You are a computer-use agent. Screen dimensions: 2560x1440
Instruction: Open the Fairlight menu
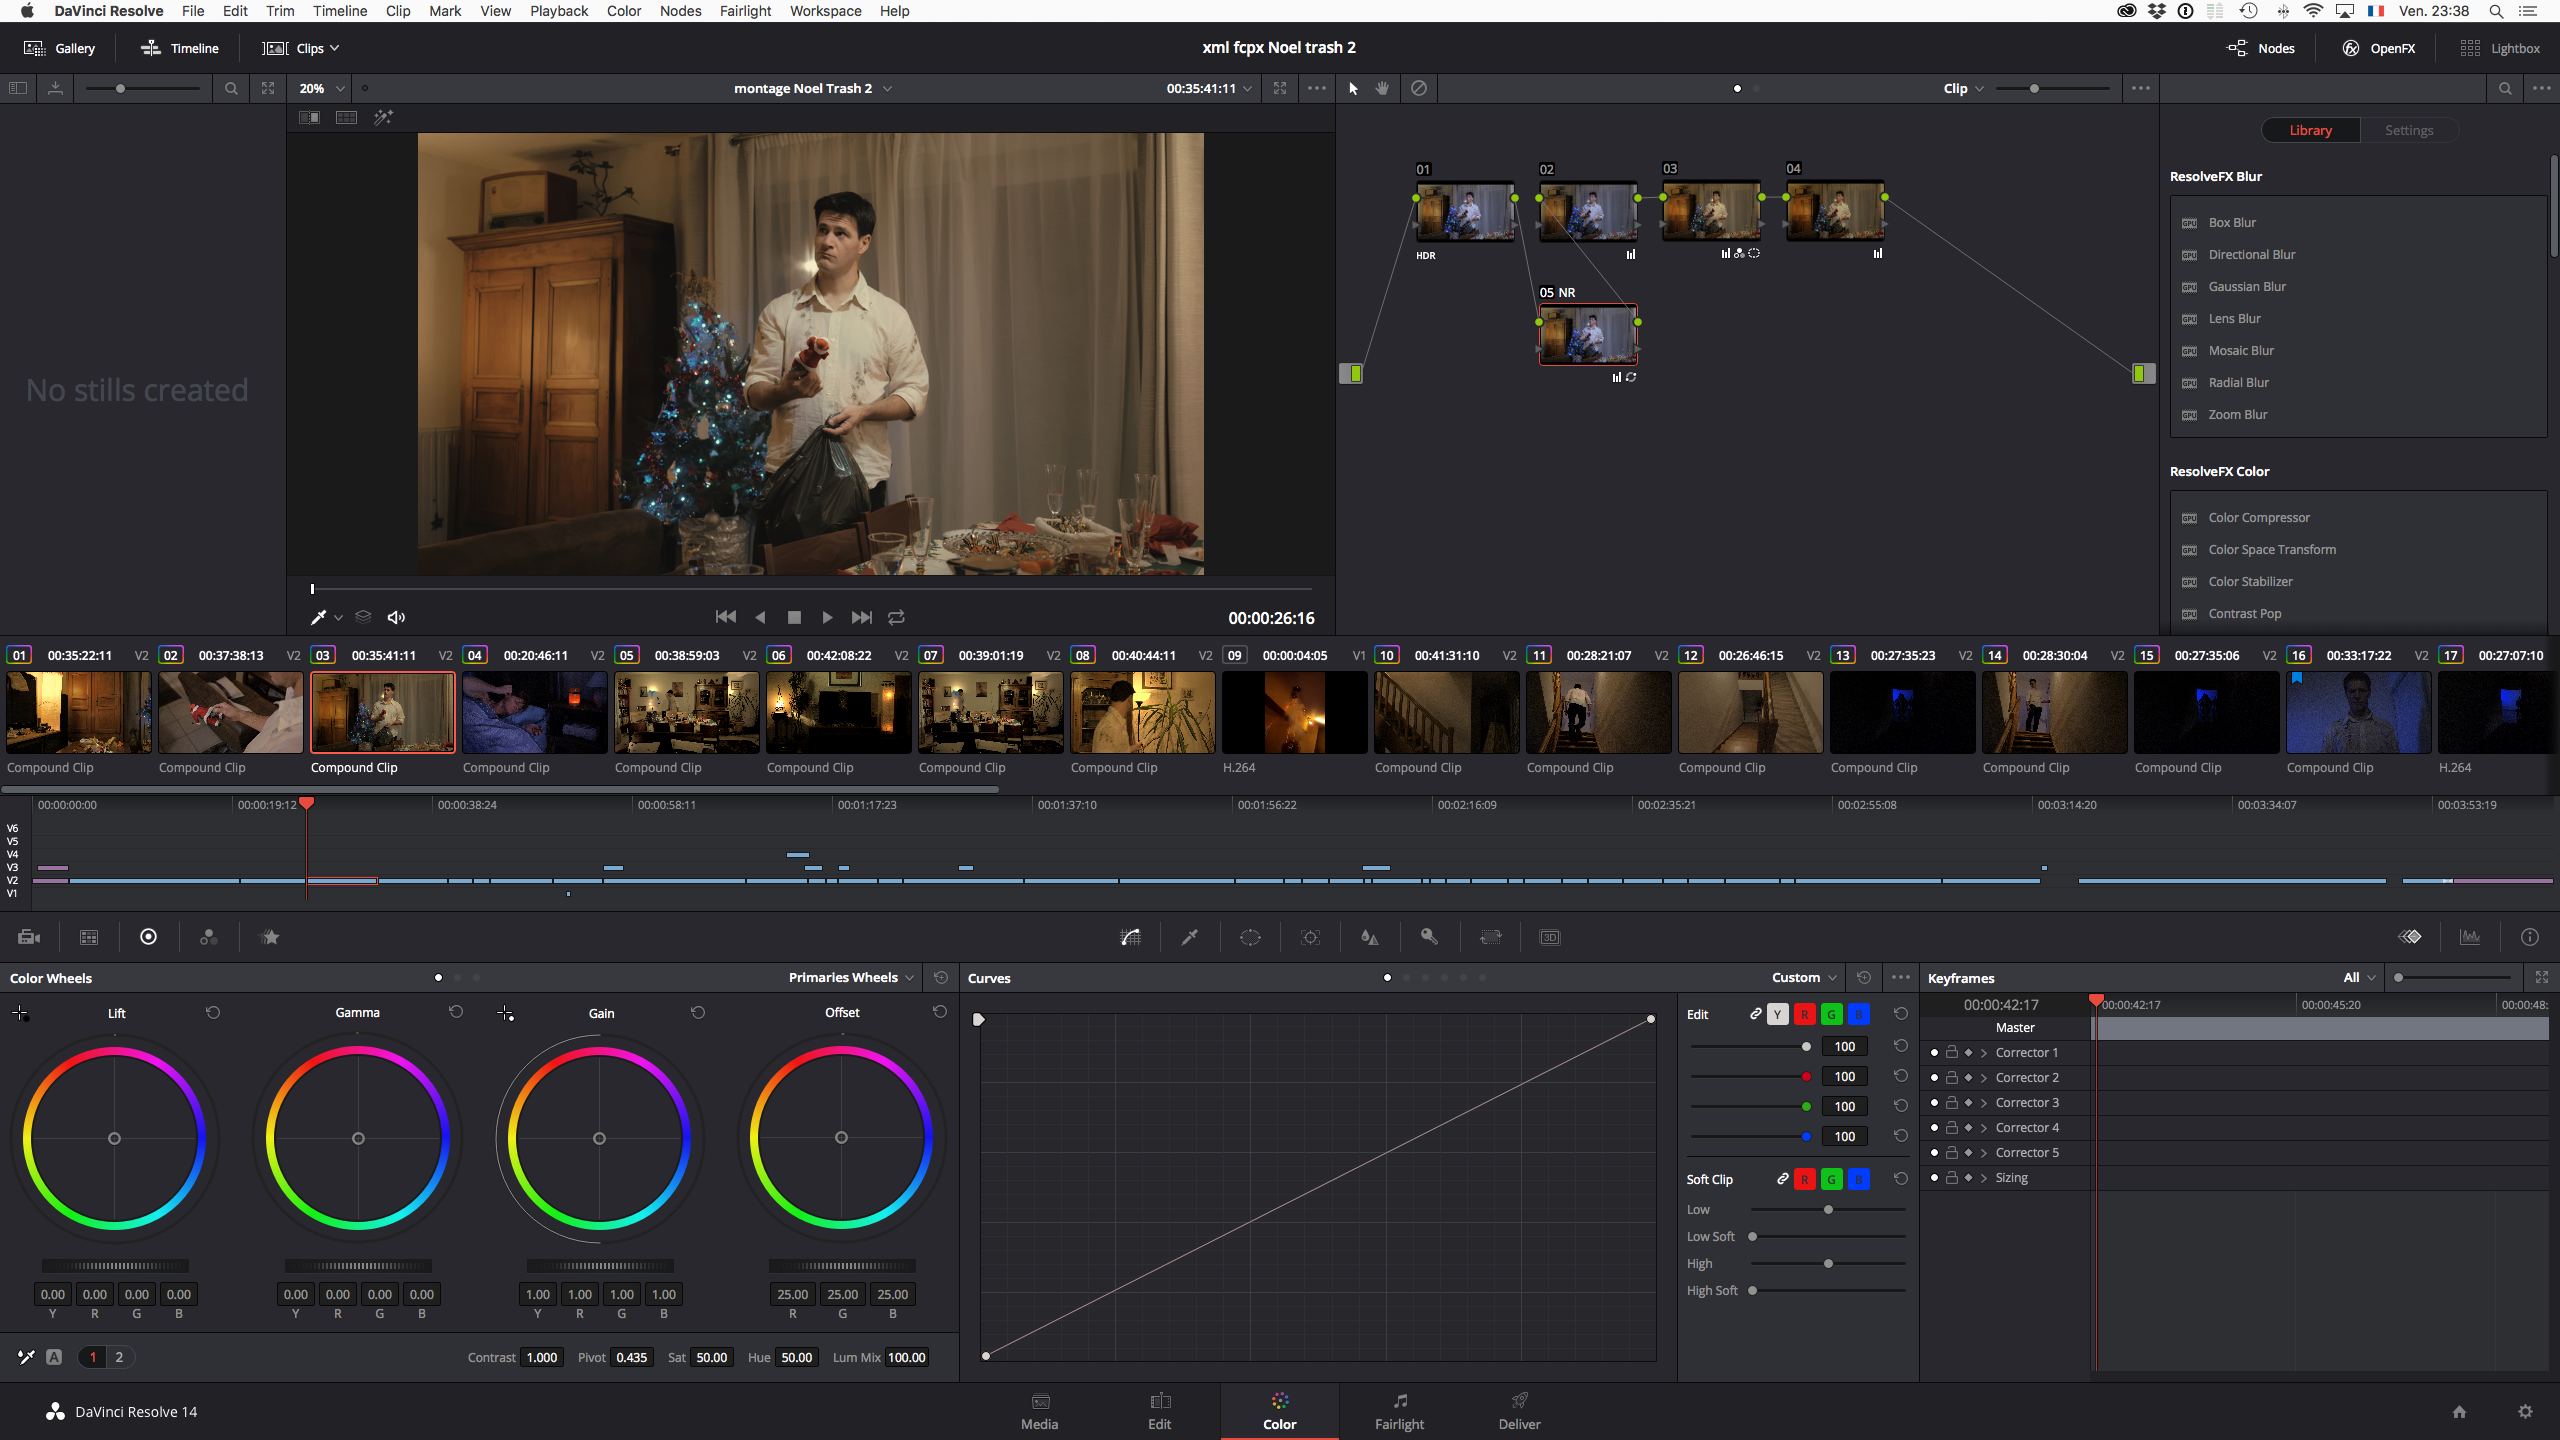(745, 11)
